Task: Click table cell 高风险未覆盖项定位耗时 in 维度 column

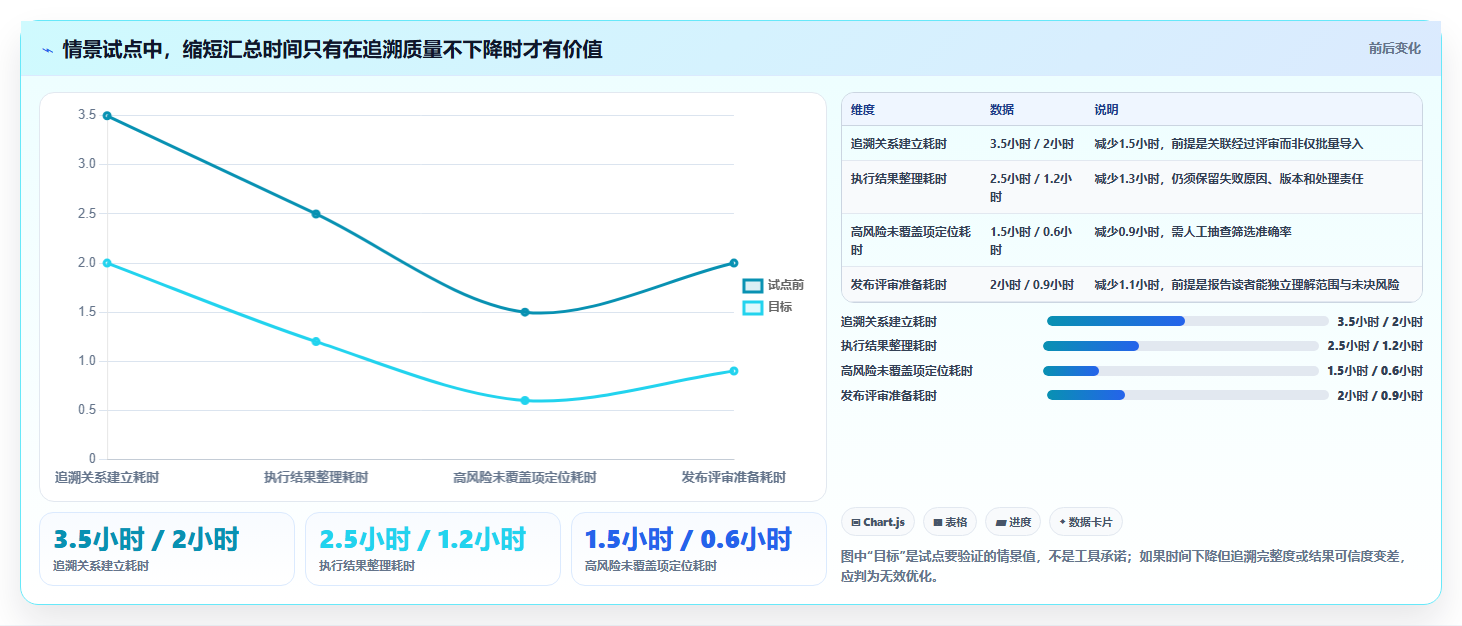Action: pos(911,240)
